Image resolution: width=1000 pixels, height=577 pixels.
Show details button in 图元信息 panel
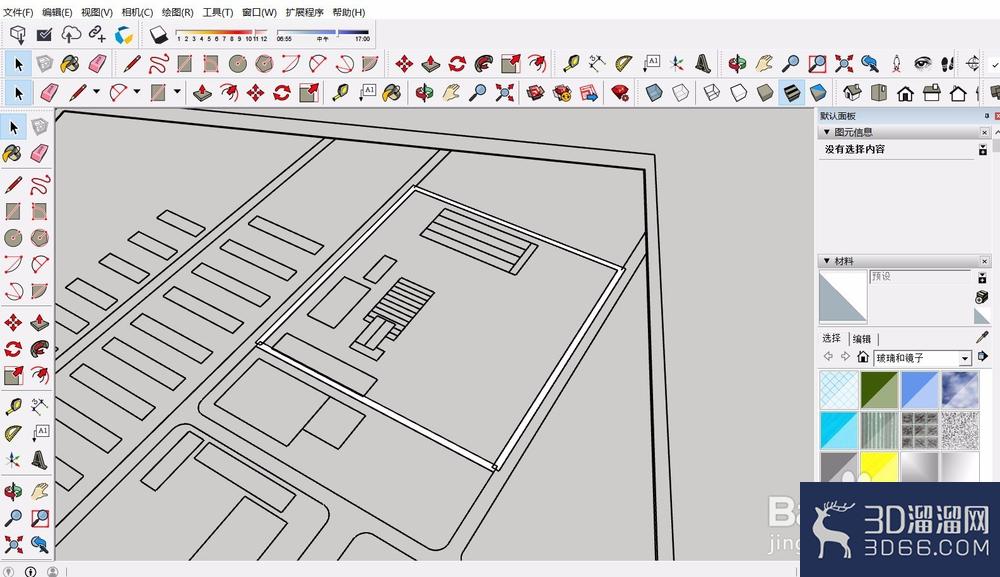[983, 150]
